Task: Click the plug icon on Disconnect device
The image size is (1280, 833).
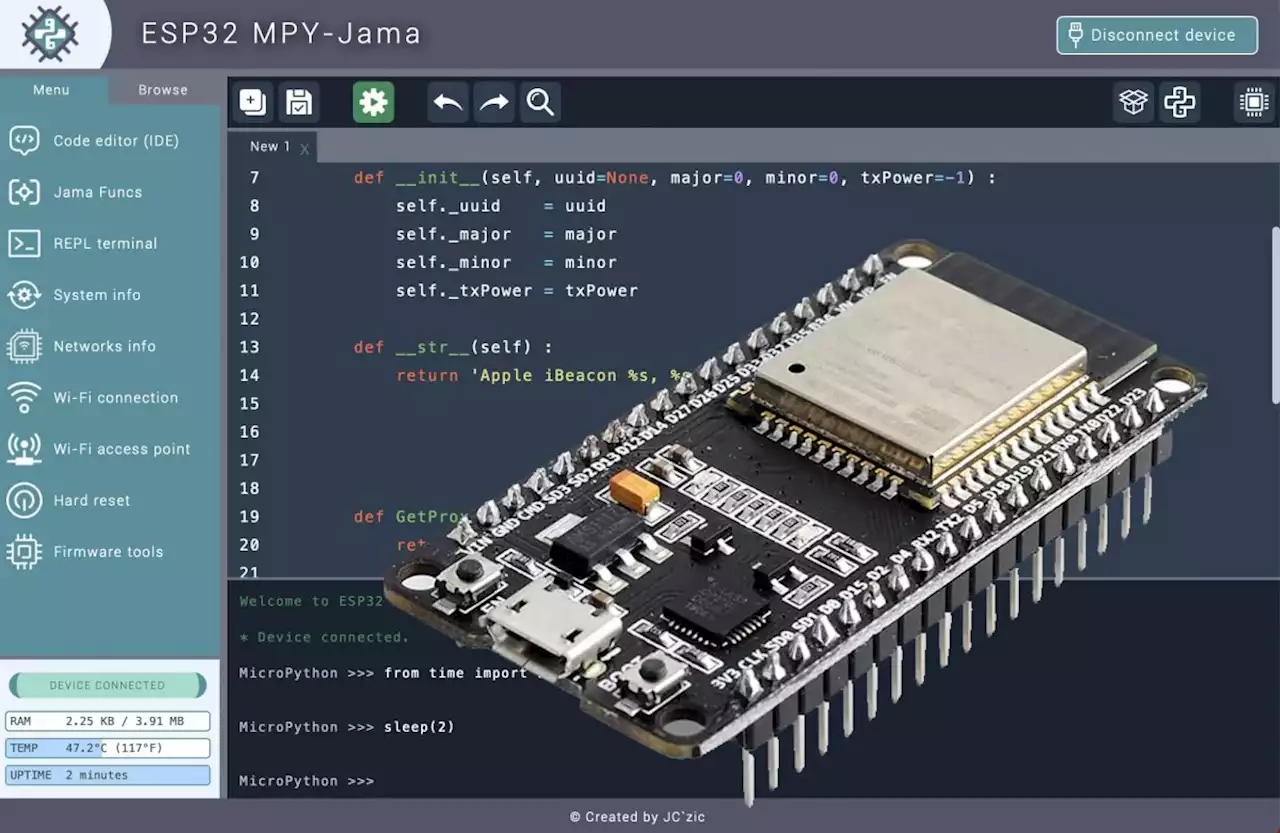Action: click(1075, 35)
